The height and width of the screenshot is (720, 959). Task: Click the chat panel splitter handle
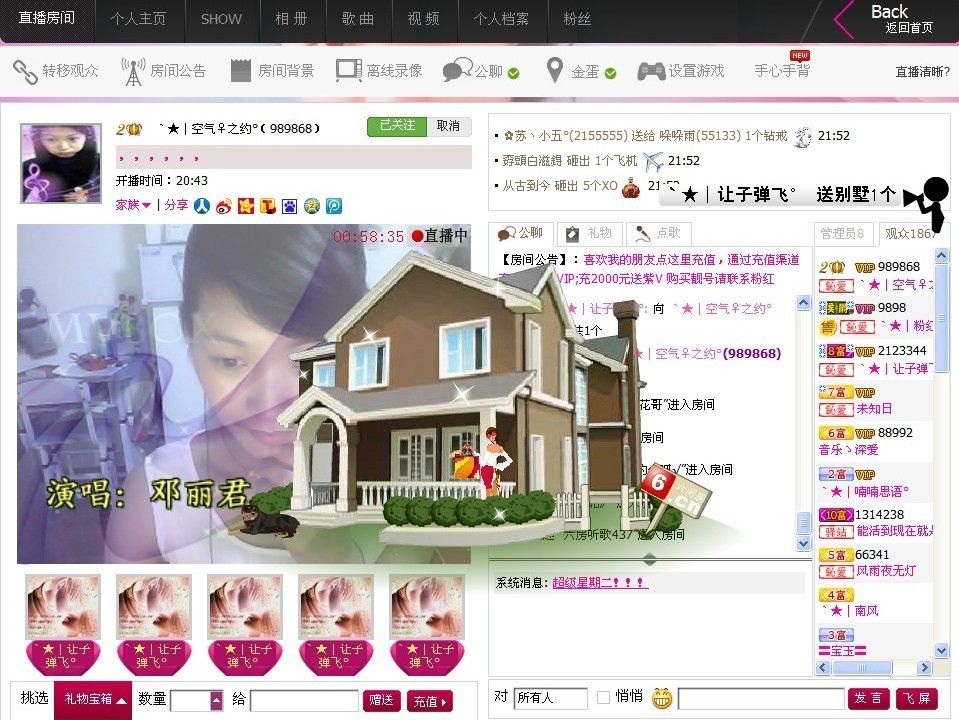[650, 559]
